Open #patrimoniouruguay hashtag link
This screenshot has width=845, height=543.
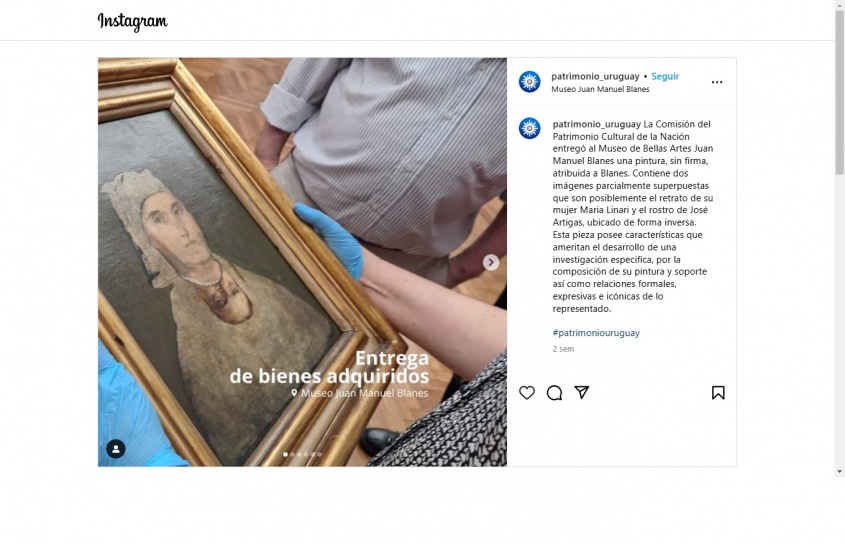(596, 333)
